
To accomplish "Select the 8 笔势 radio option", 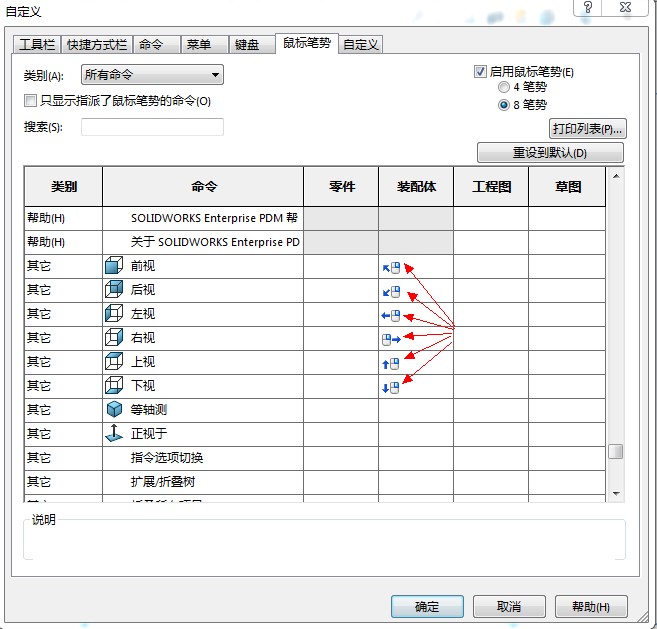I will (x=504, y=105).
